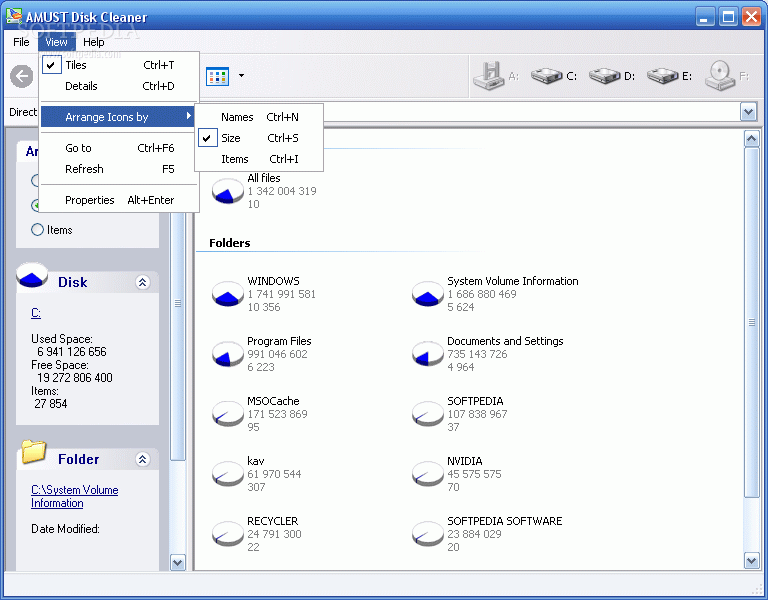The height and width of the screenshot is (600, 768).
Task: Click the kav folder pie icon
Action: pos(228,474)
